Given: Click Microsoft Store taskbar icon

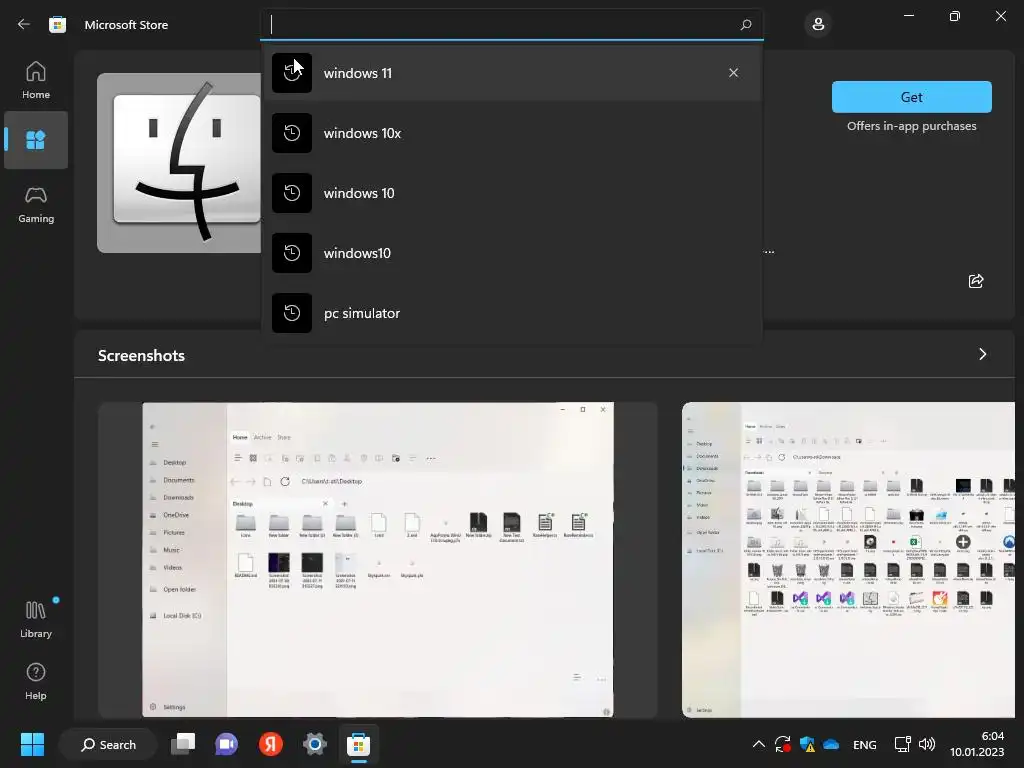Looking at the screenshot, I should pos(358,744).
